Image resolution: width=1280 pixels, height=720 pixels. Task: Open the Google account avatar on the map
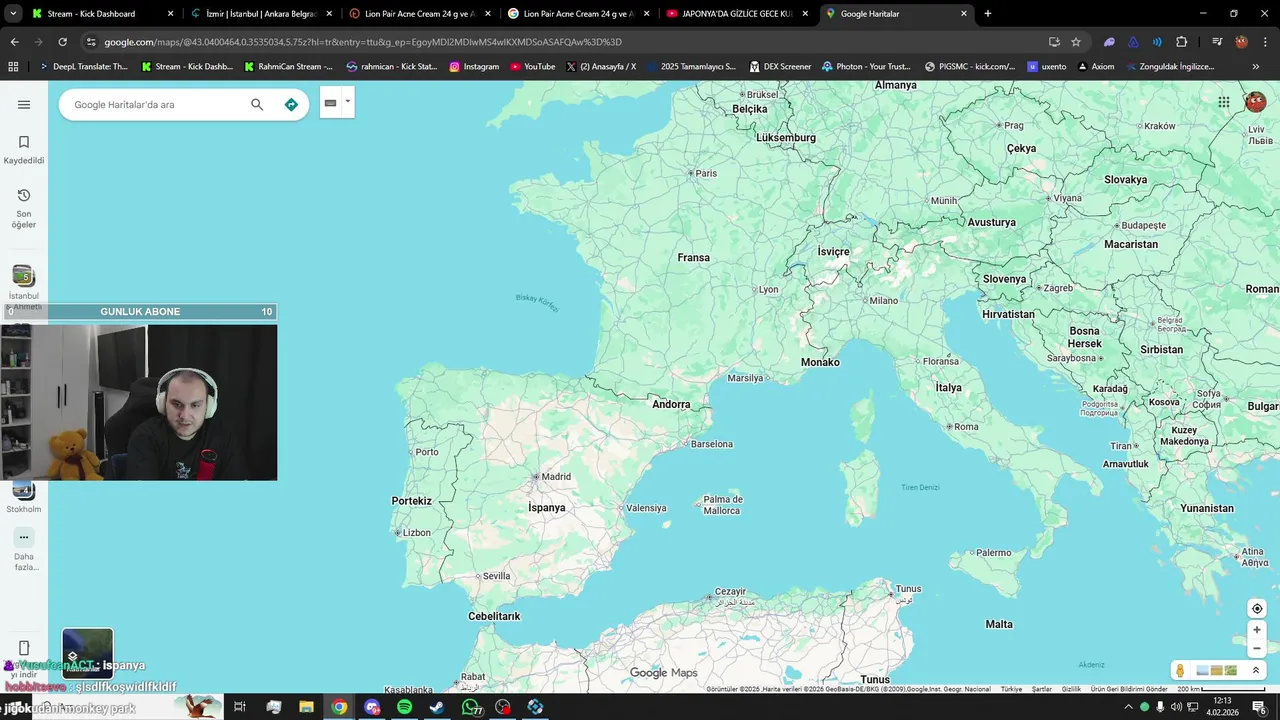[x=1255, y=102]
